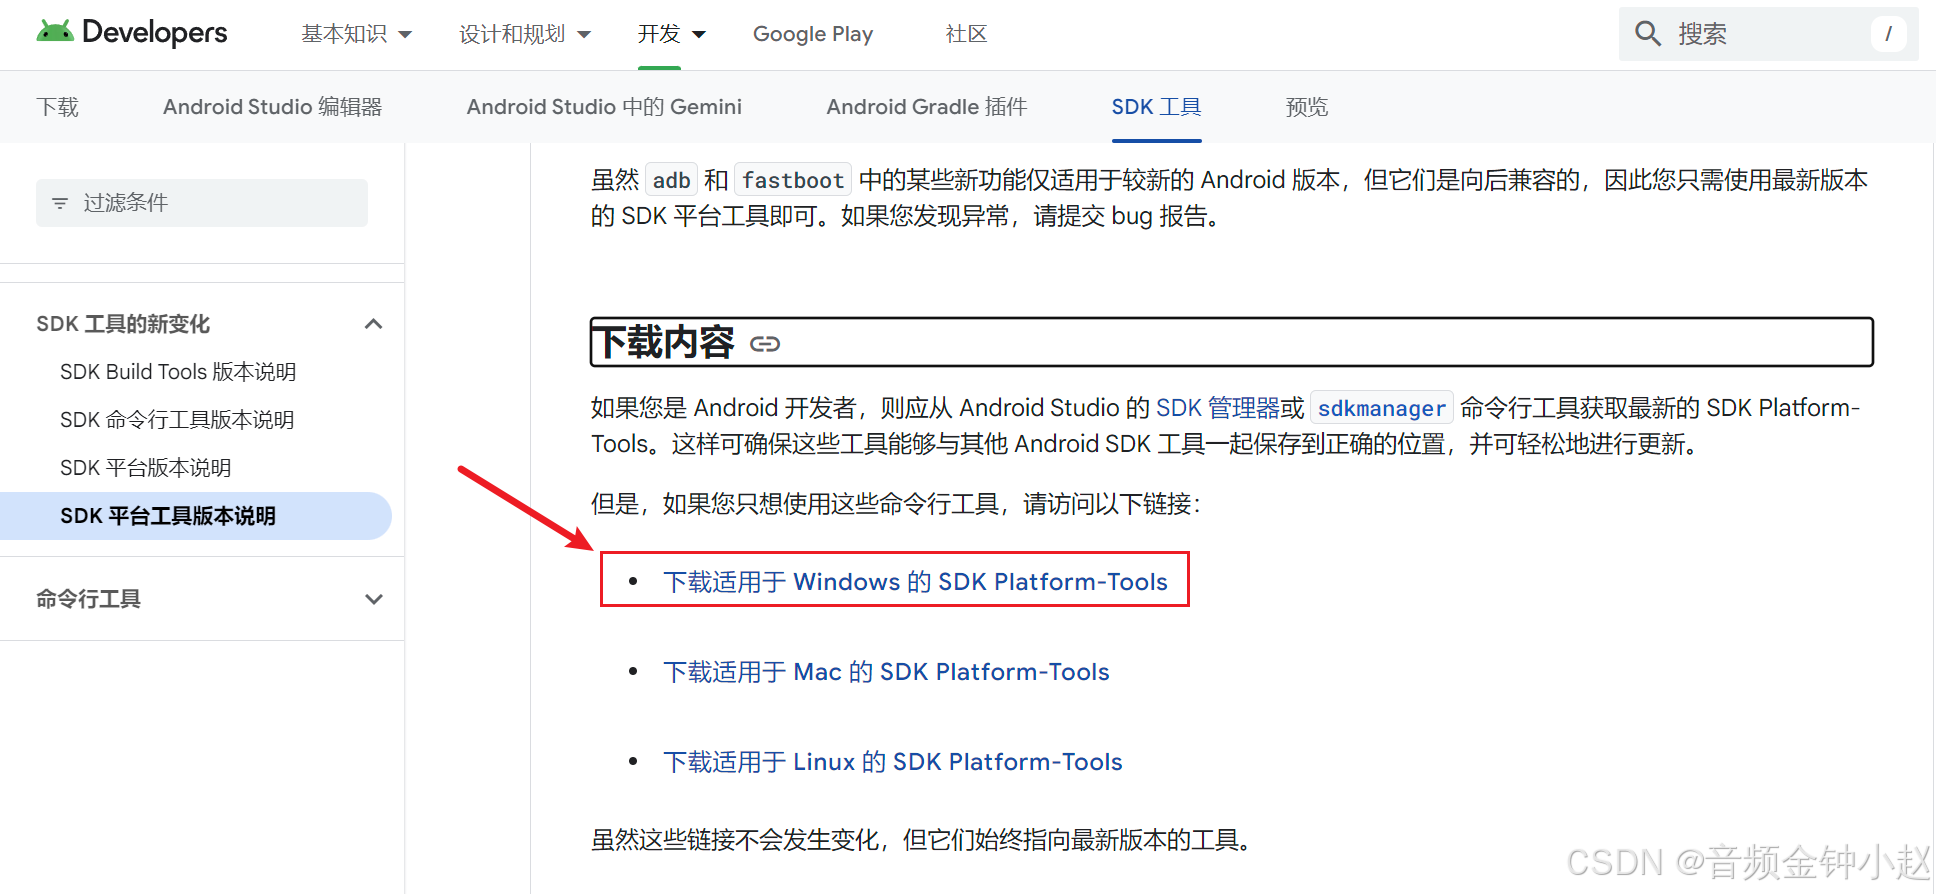Open Android Studio 中的 Gemini tab
The image size is (1936, 894).
[604, 107]
